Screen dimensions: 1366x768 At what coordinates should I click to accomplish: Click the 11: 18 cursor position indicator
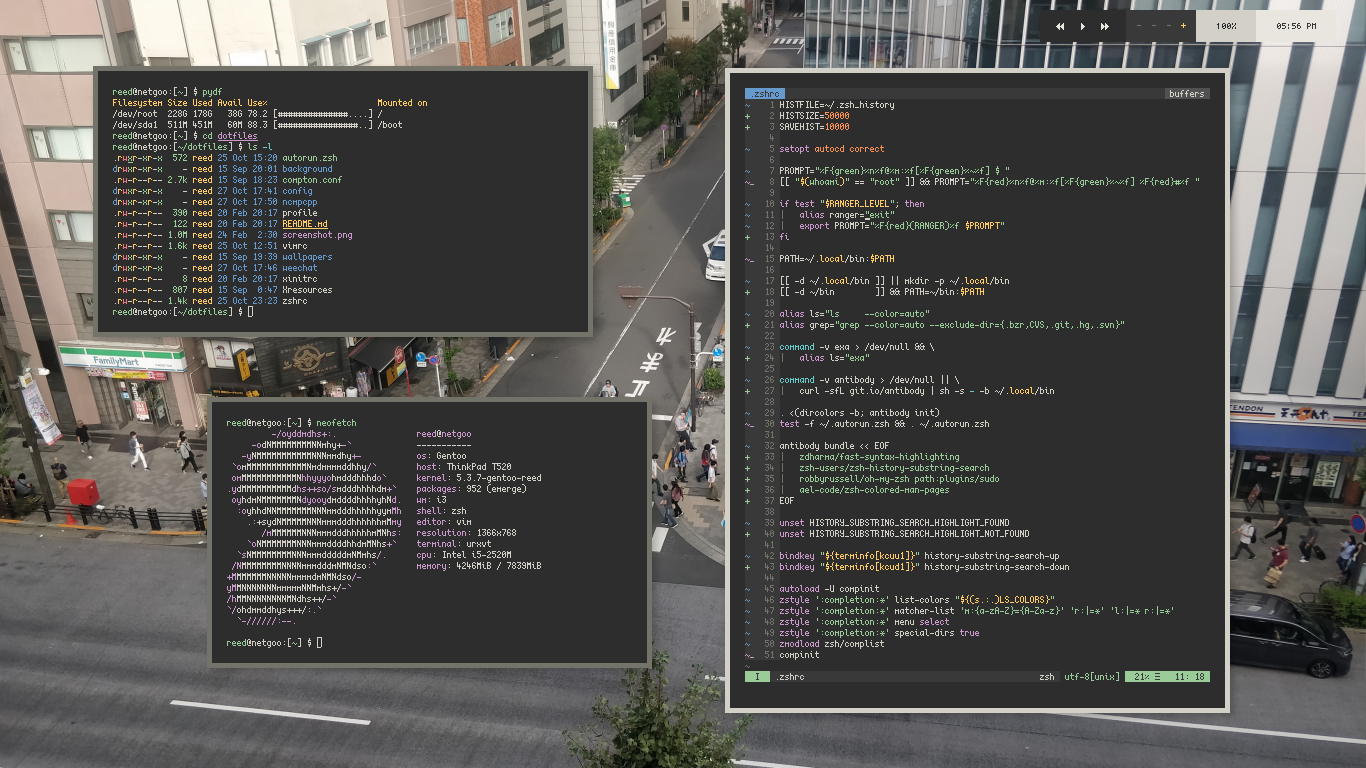(1189, 677)
